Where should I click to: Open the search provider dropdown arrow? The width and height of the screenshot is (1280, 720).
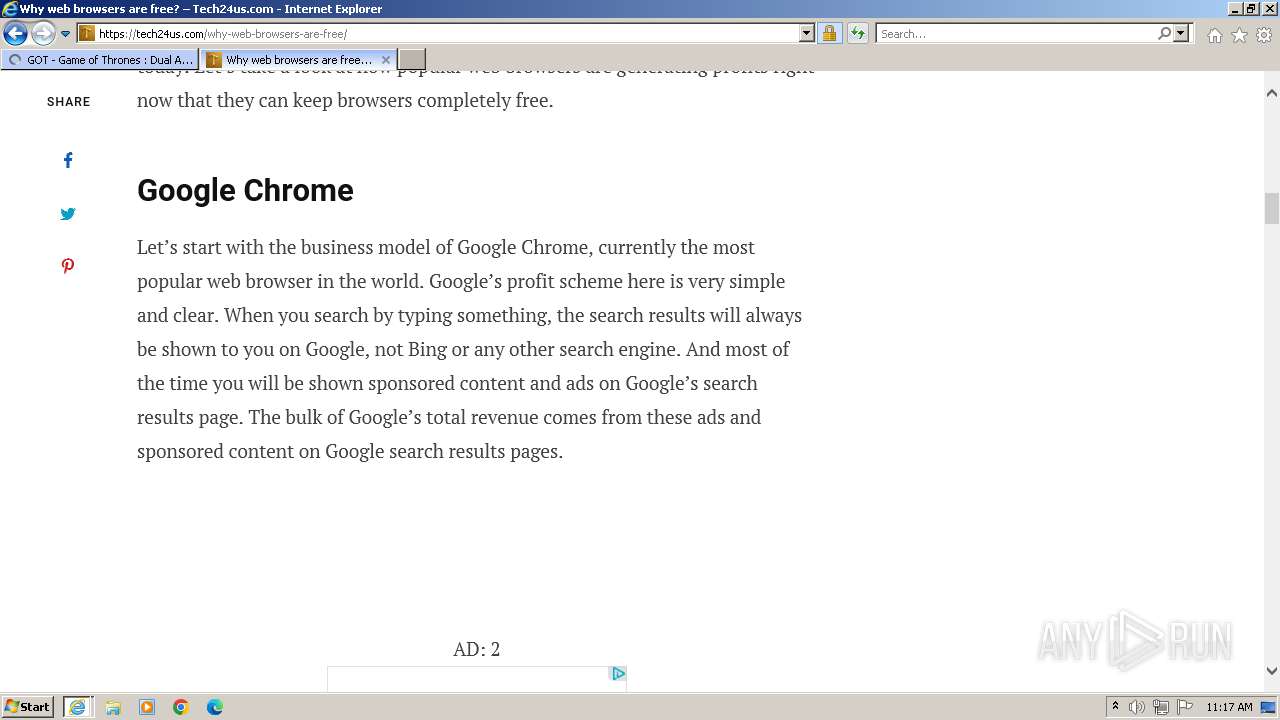pos(1181,34)
